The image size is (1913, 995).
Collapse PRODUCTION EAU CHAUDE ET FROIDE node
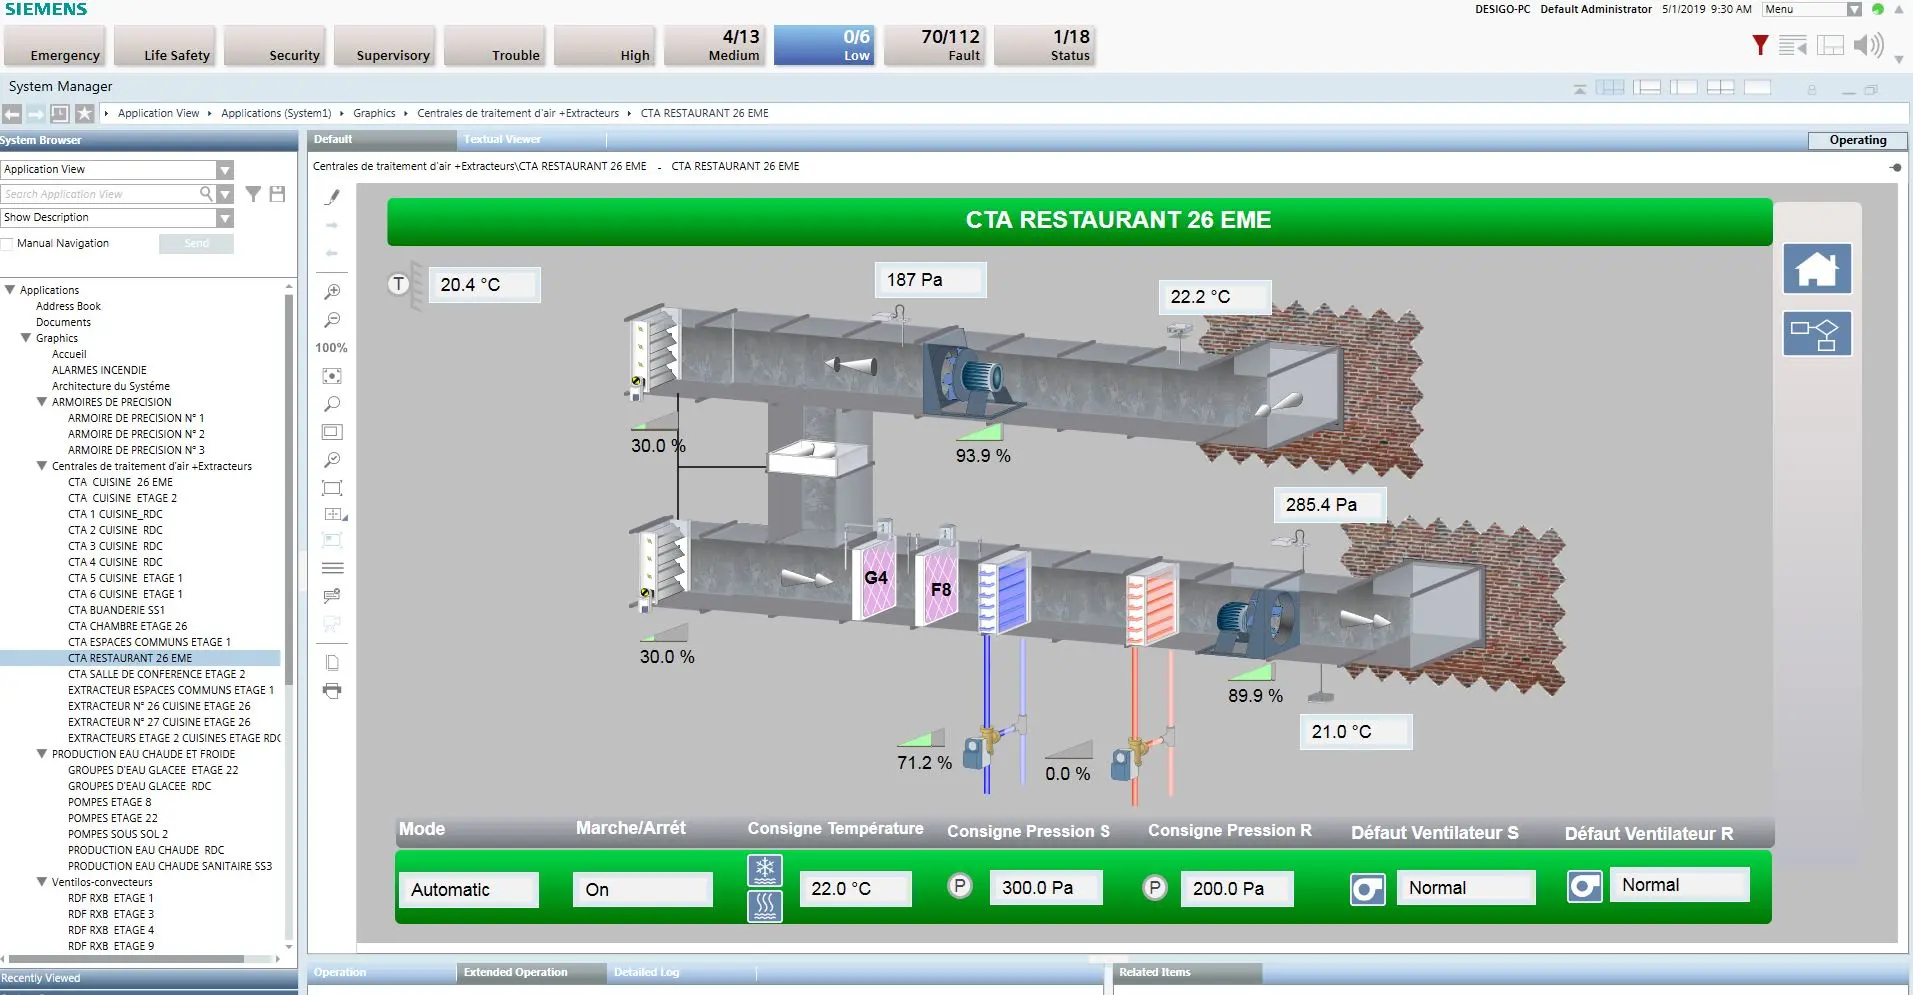point(42,754)
